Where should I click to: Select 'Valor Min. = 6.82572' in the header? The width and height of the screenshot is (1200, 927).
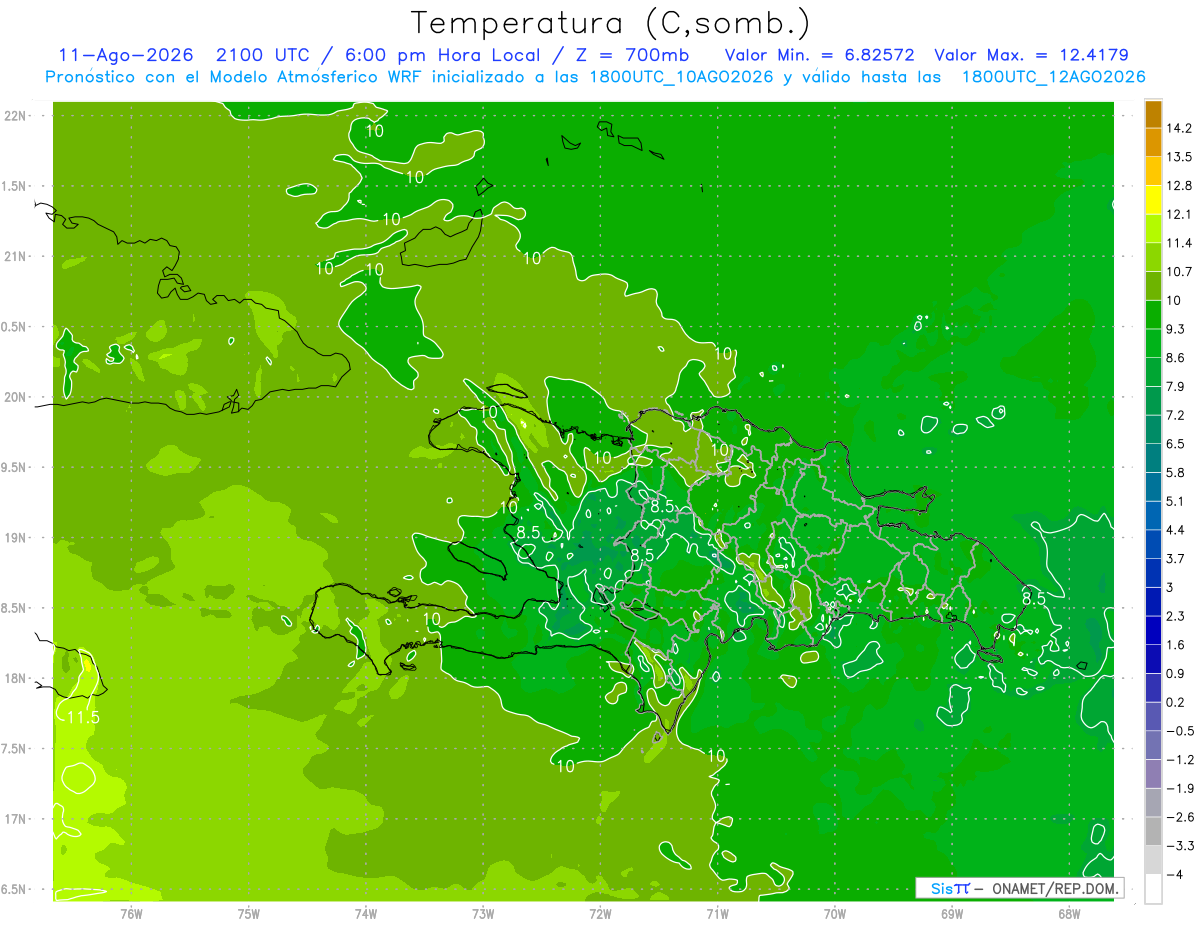[x=819, y=55]
